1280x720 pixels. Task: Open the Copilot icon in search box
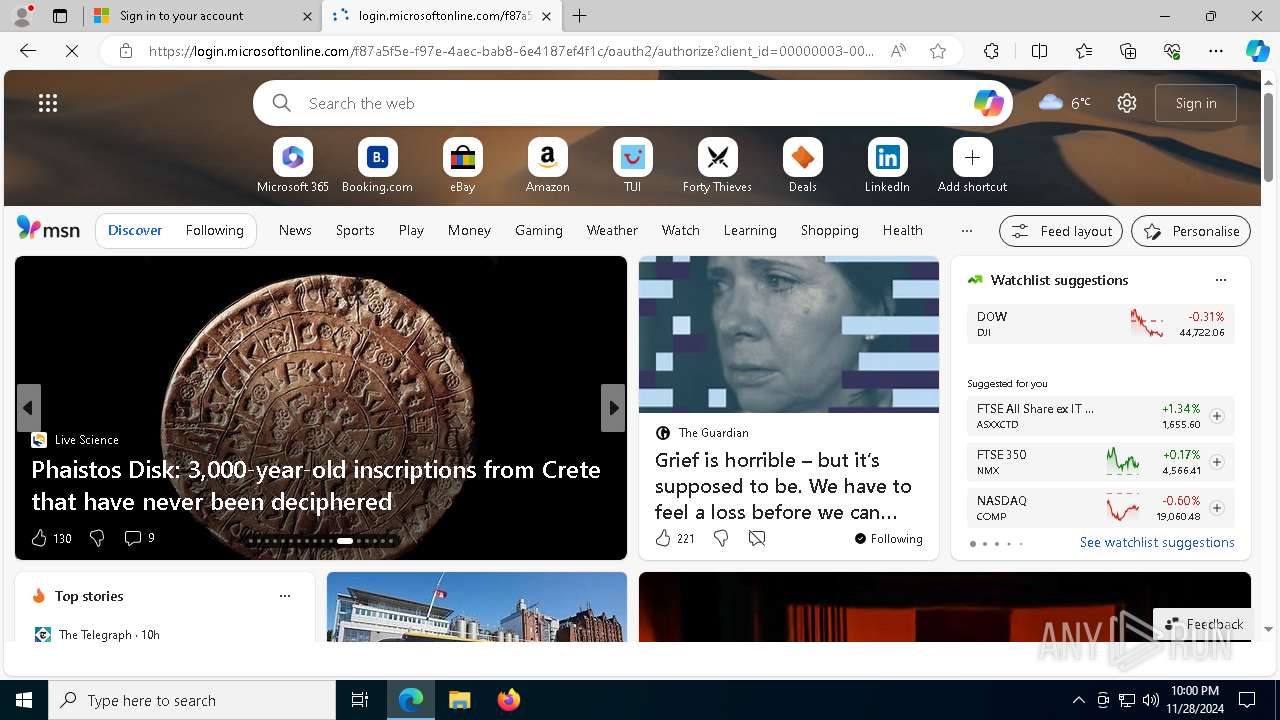[988, 103]
